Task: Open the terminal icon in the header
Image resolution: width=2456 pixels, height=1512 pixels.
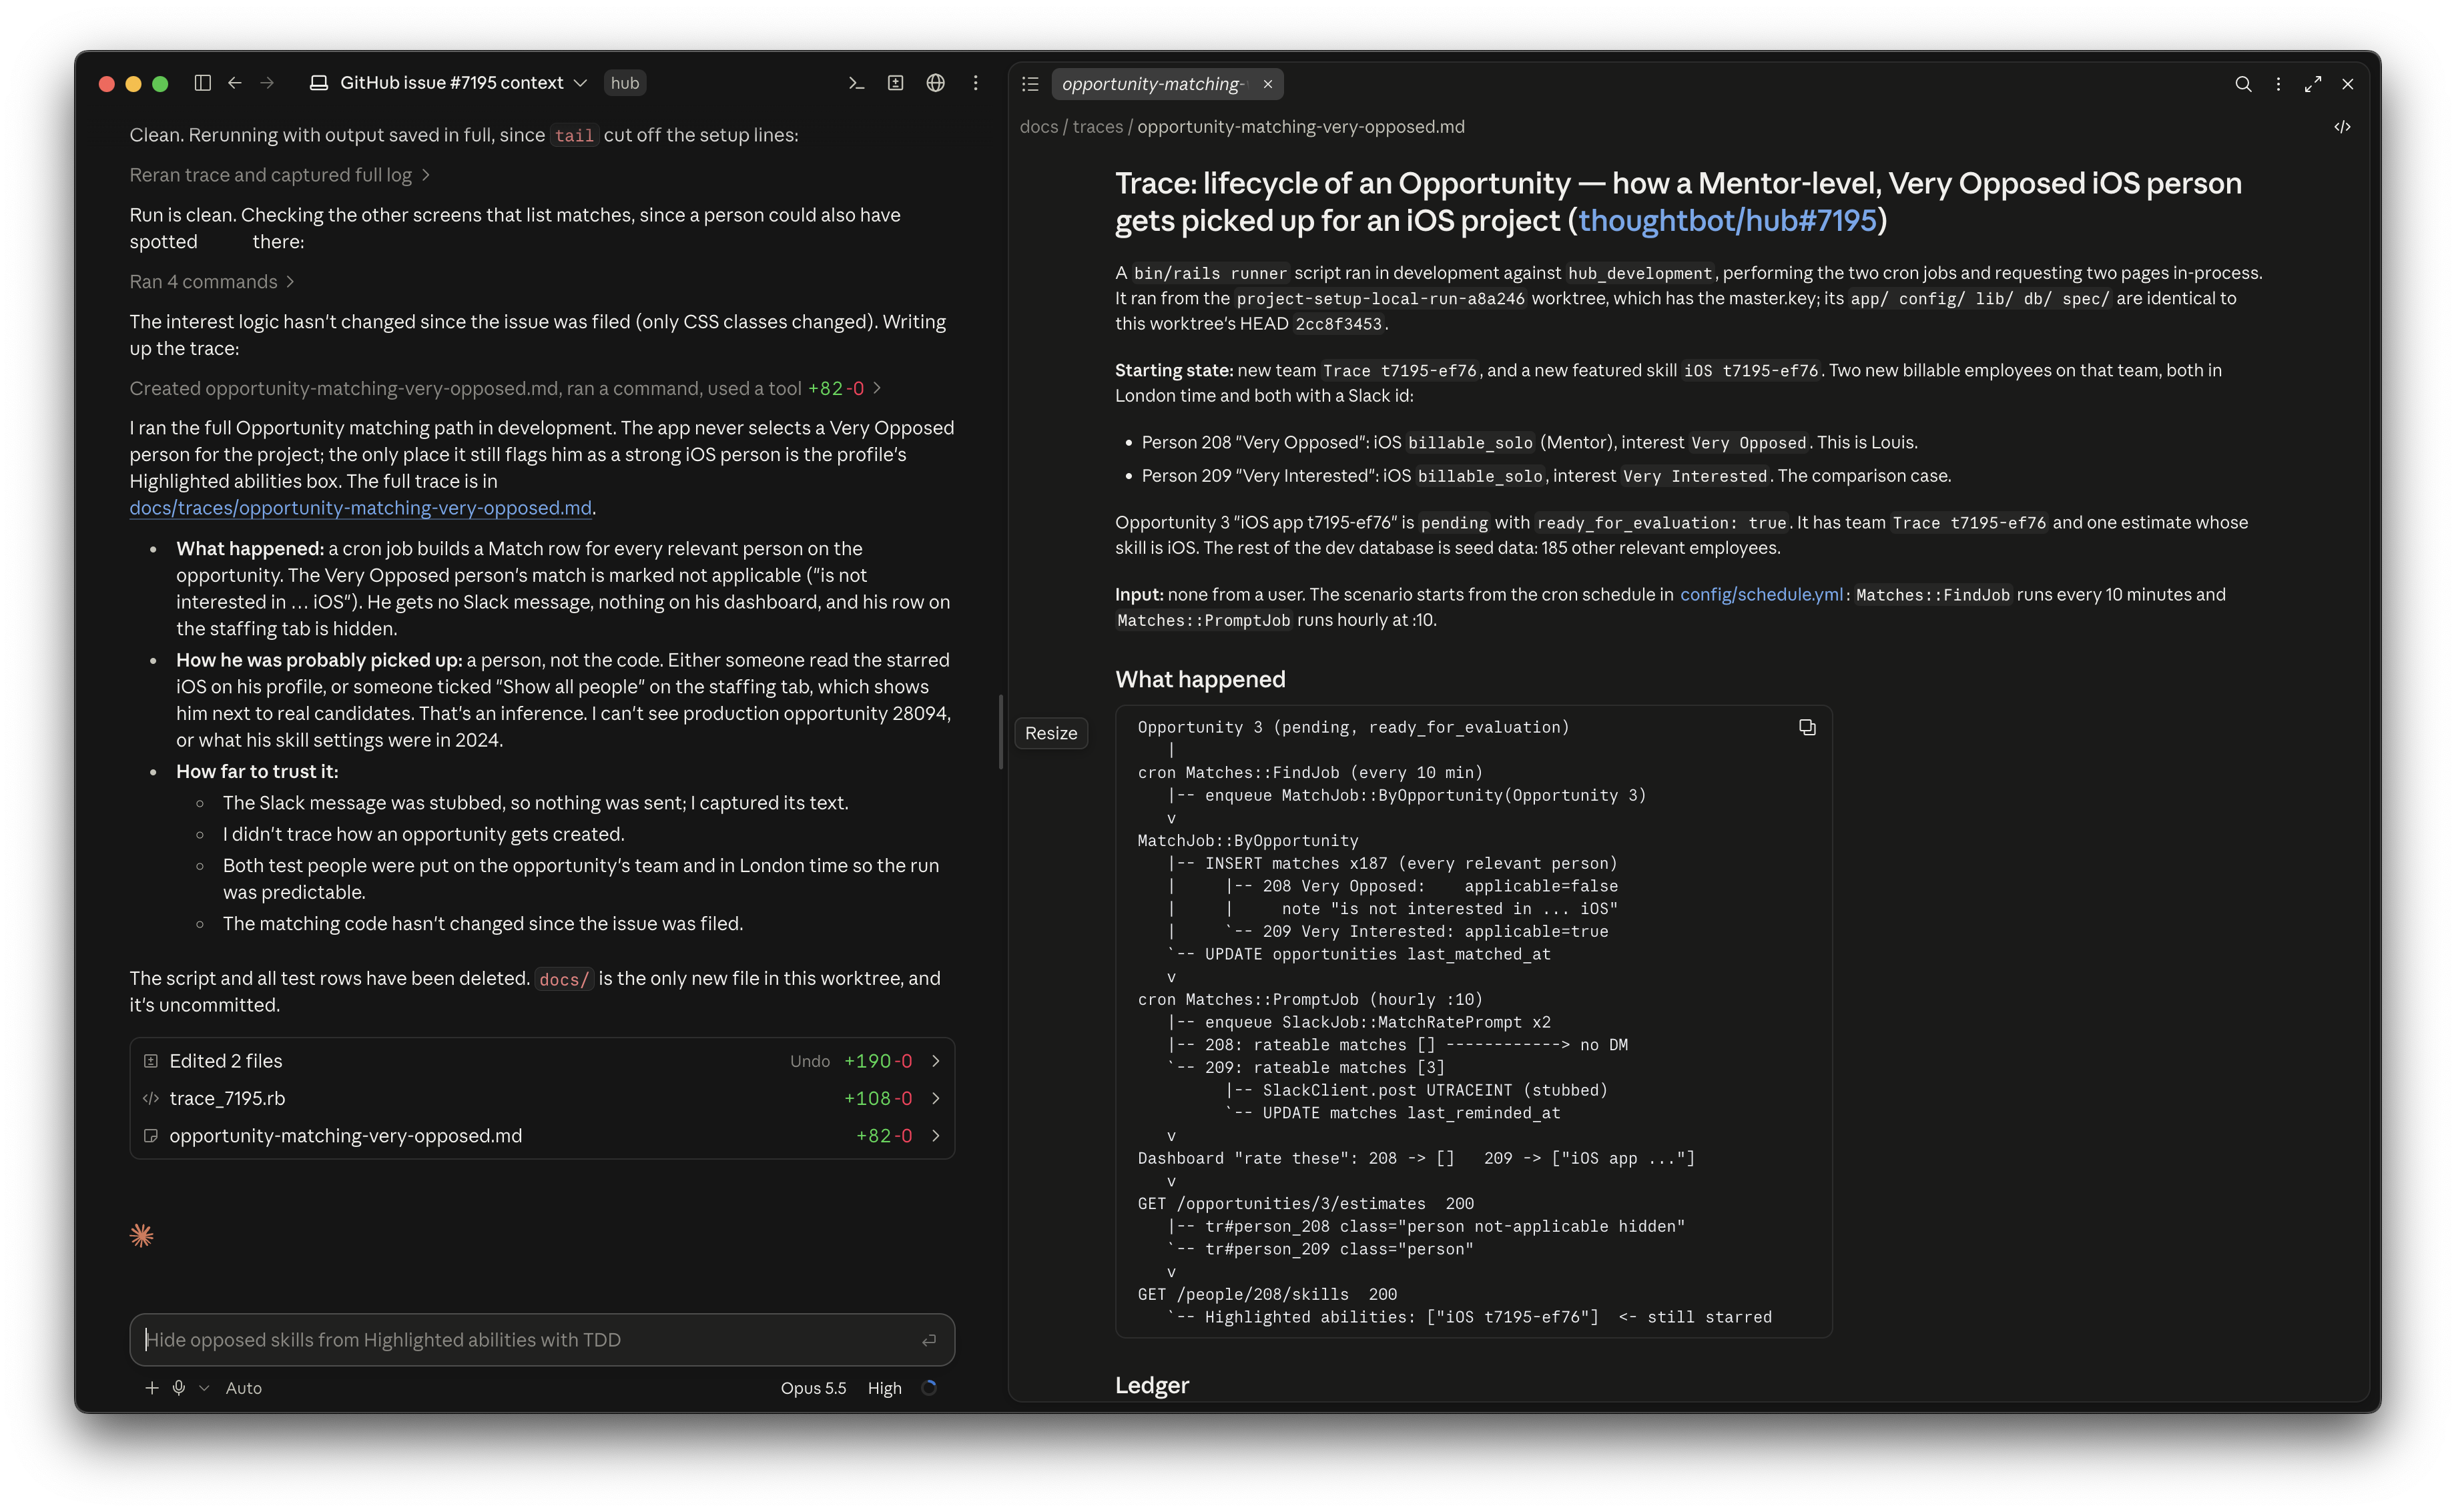Action: point(856,83)
